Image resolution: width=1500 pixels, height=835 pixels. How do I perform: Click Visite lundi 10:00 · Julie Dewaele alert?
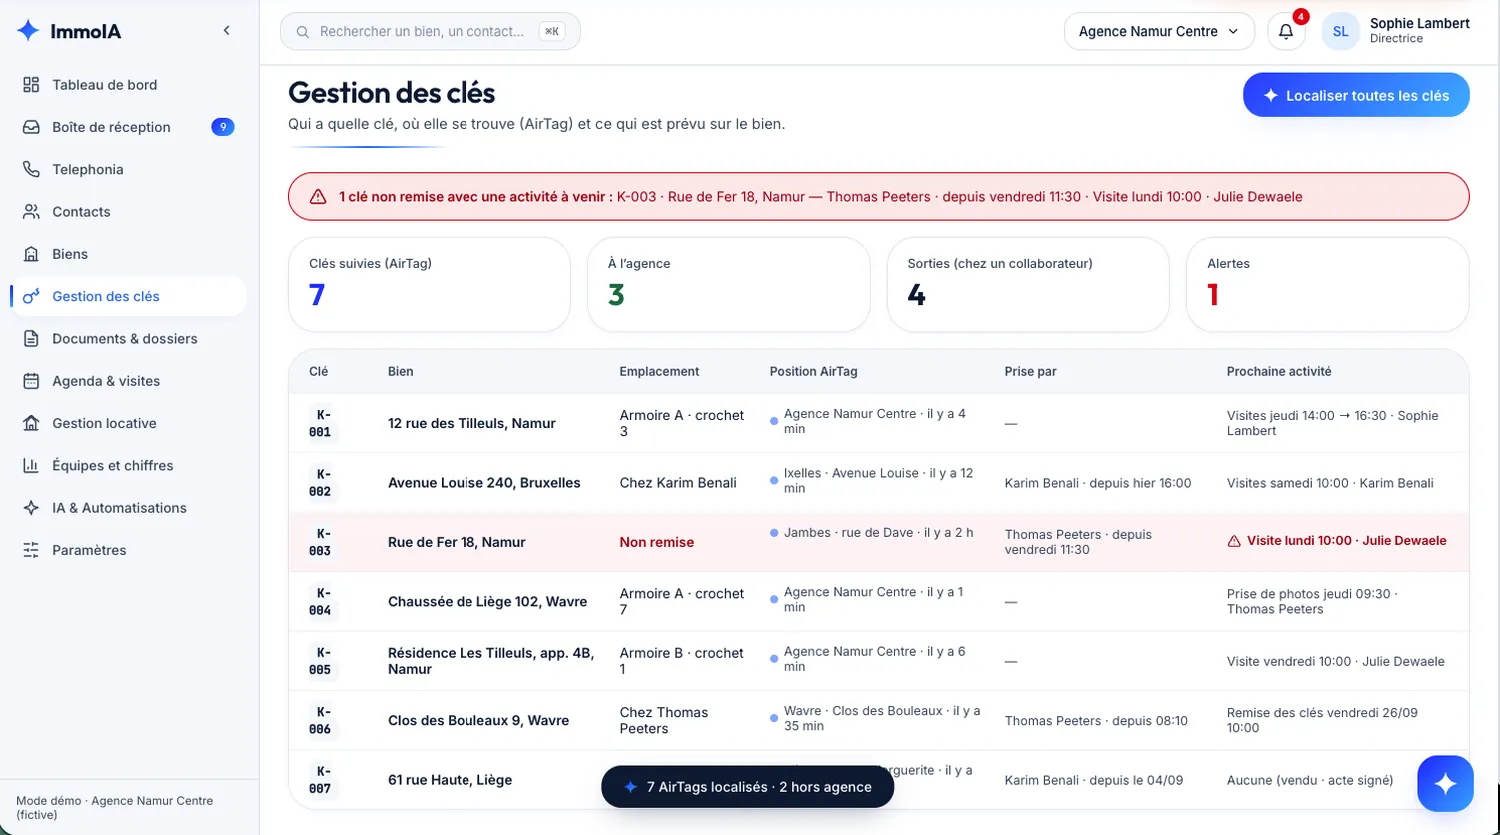(x=1337, y=541)
